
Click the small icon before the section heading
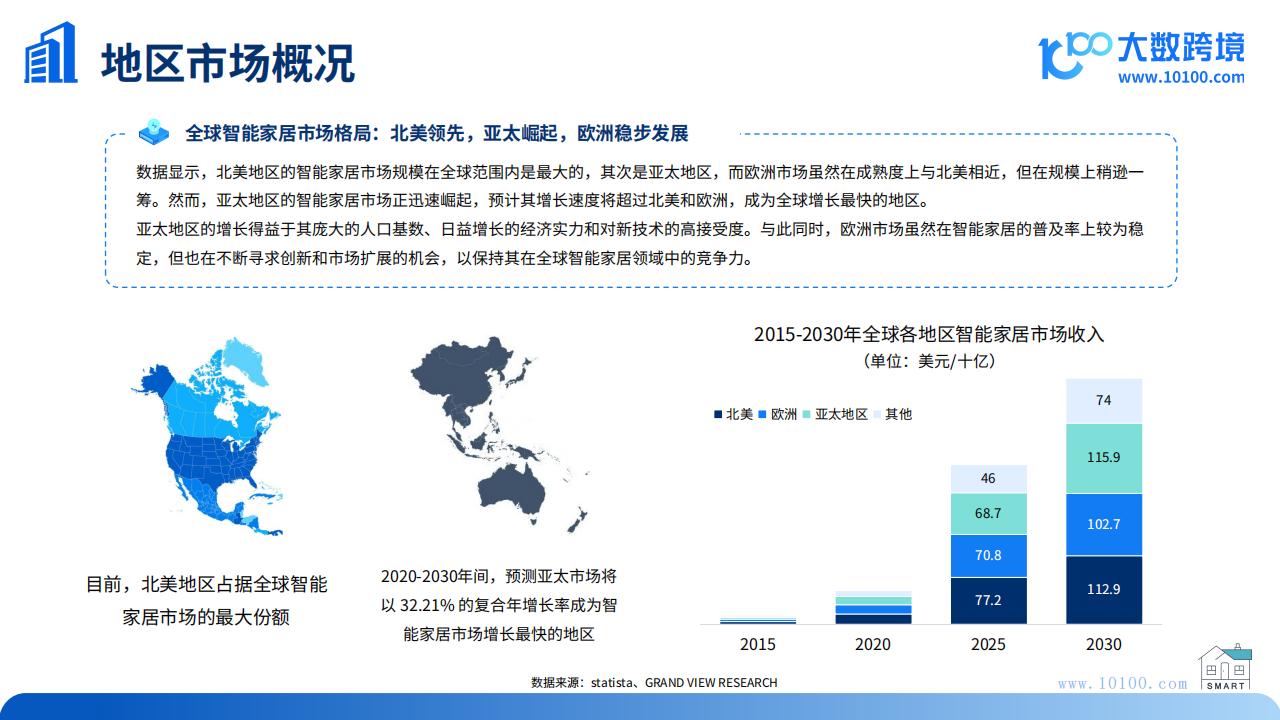click(157, 133)
